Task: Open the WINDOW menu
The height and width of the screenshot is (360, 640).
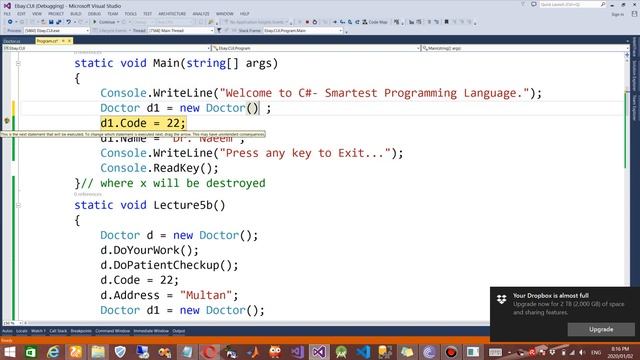Action: pyautogui.click(x=224, y=14)
